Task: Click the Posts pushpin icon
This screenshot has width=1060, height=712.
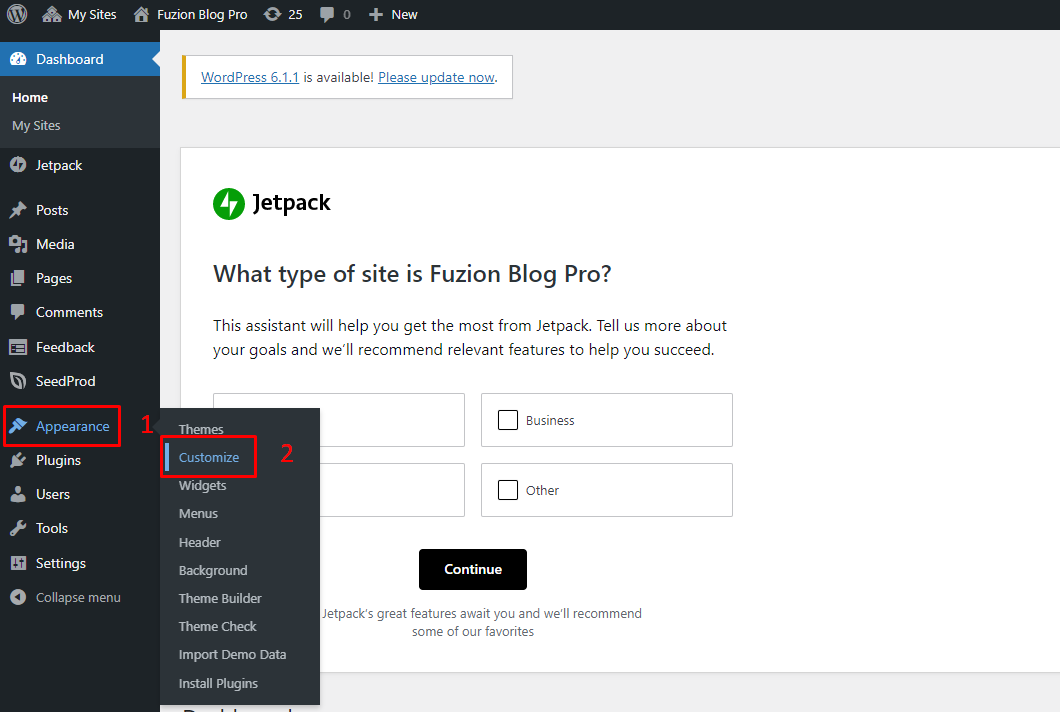Action: pyautogui.click(x=18, y=210)
